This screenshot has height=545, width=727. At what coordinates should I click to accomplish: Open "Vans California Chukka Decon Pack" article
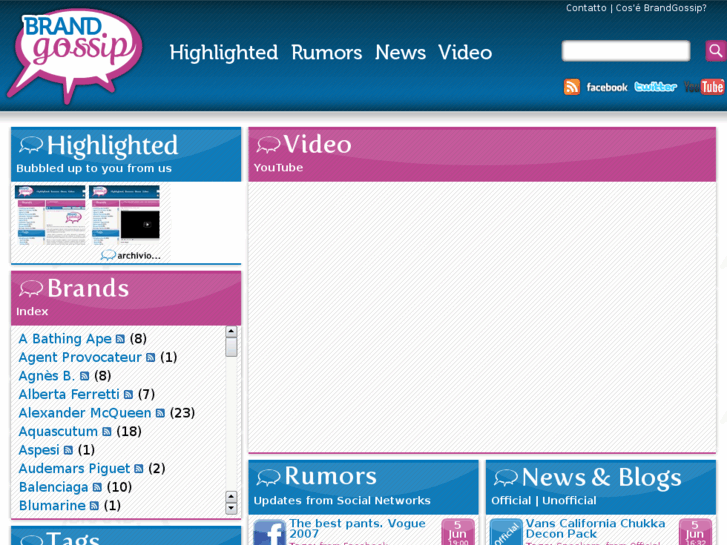pyautogui.click(x=595, y=529)
